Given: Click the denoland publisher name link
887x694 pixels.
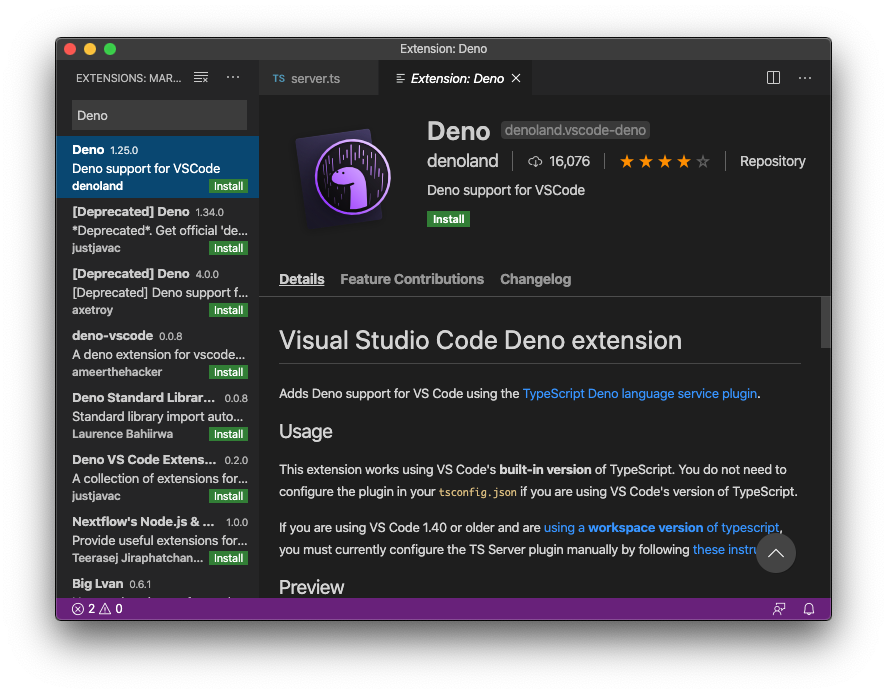Looking at the screenshot, I should [462, 161].
